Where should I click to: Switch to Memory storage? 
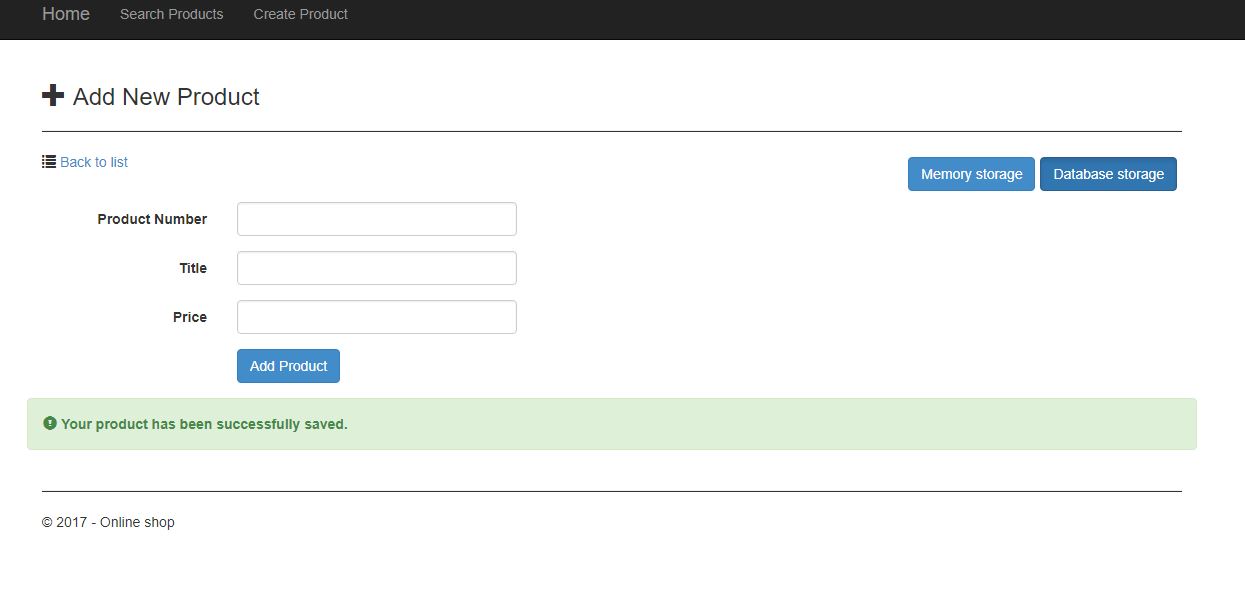[970, 173]
